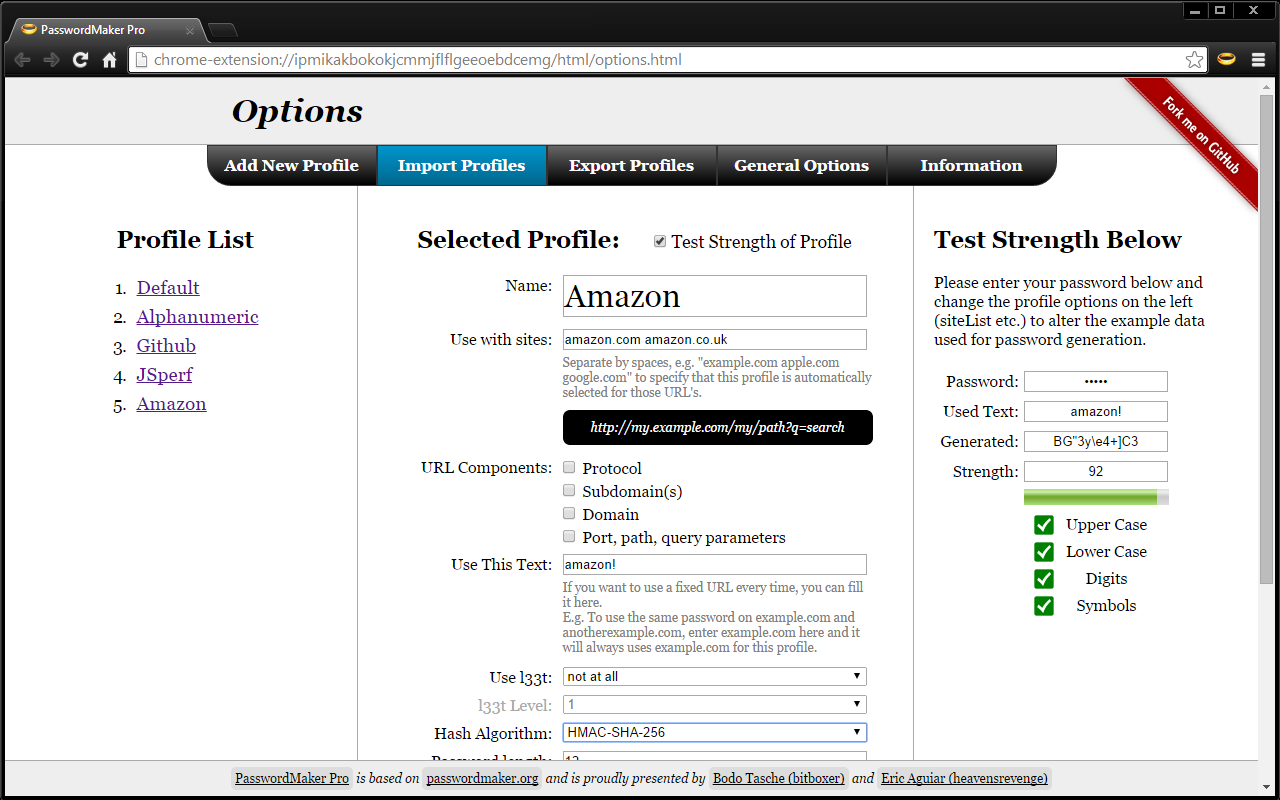Open the General Options tab

802,166
